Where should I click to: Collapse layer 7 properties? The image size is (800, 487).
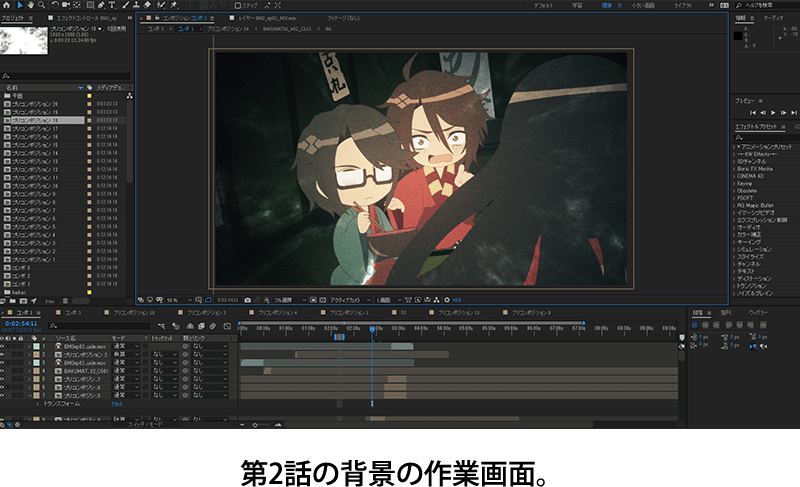coord(29,395)
